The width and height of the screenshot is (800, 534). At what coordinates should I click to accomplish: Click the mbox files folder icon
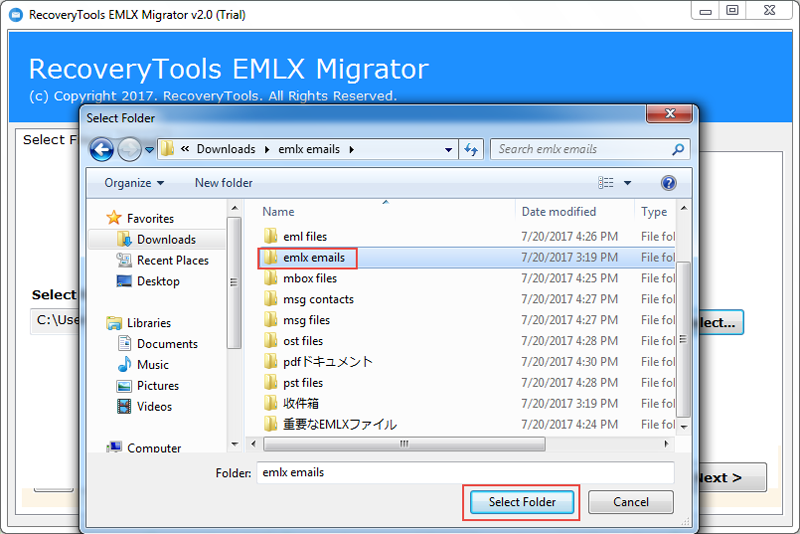[x=270, y=278]
